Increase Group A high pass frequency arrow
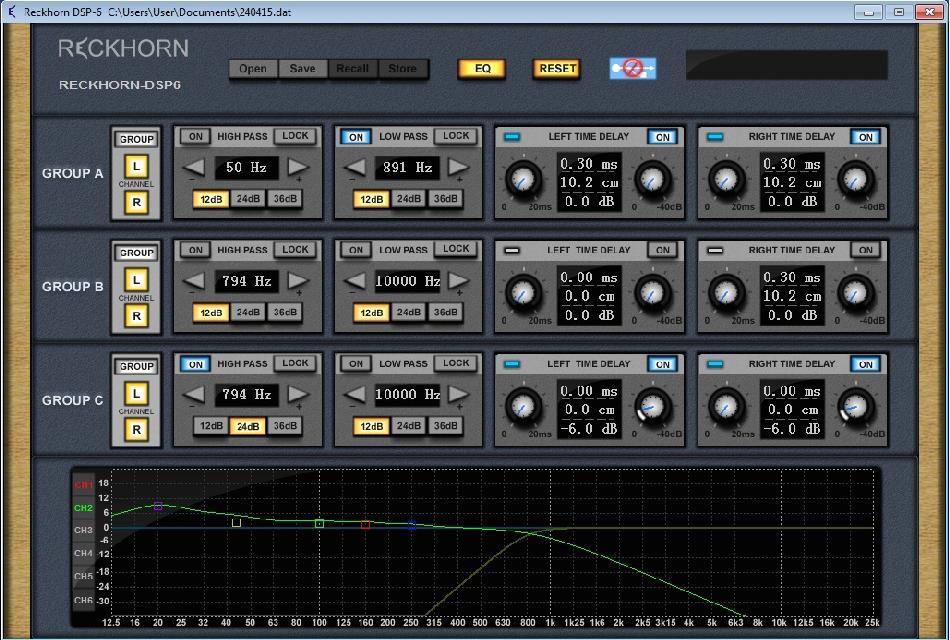 click(x=298, y=167)
